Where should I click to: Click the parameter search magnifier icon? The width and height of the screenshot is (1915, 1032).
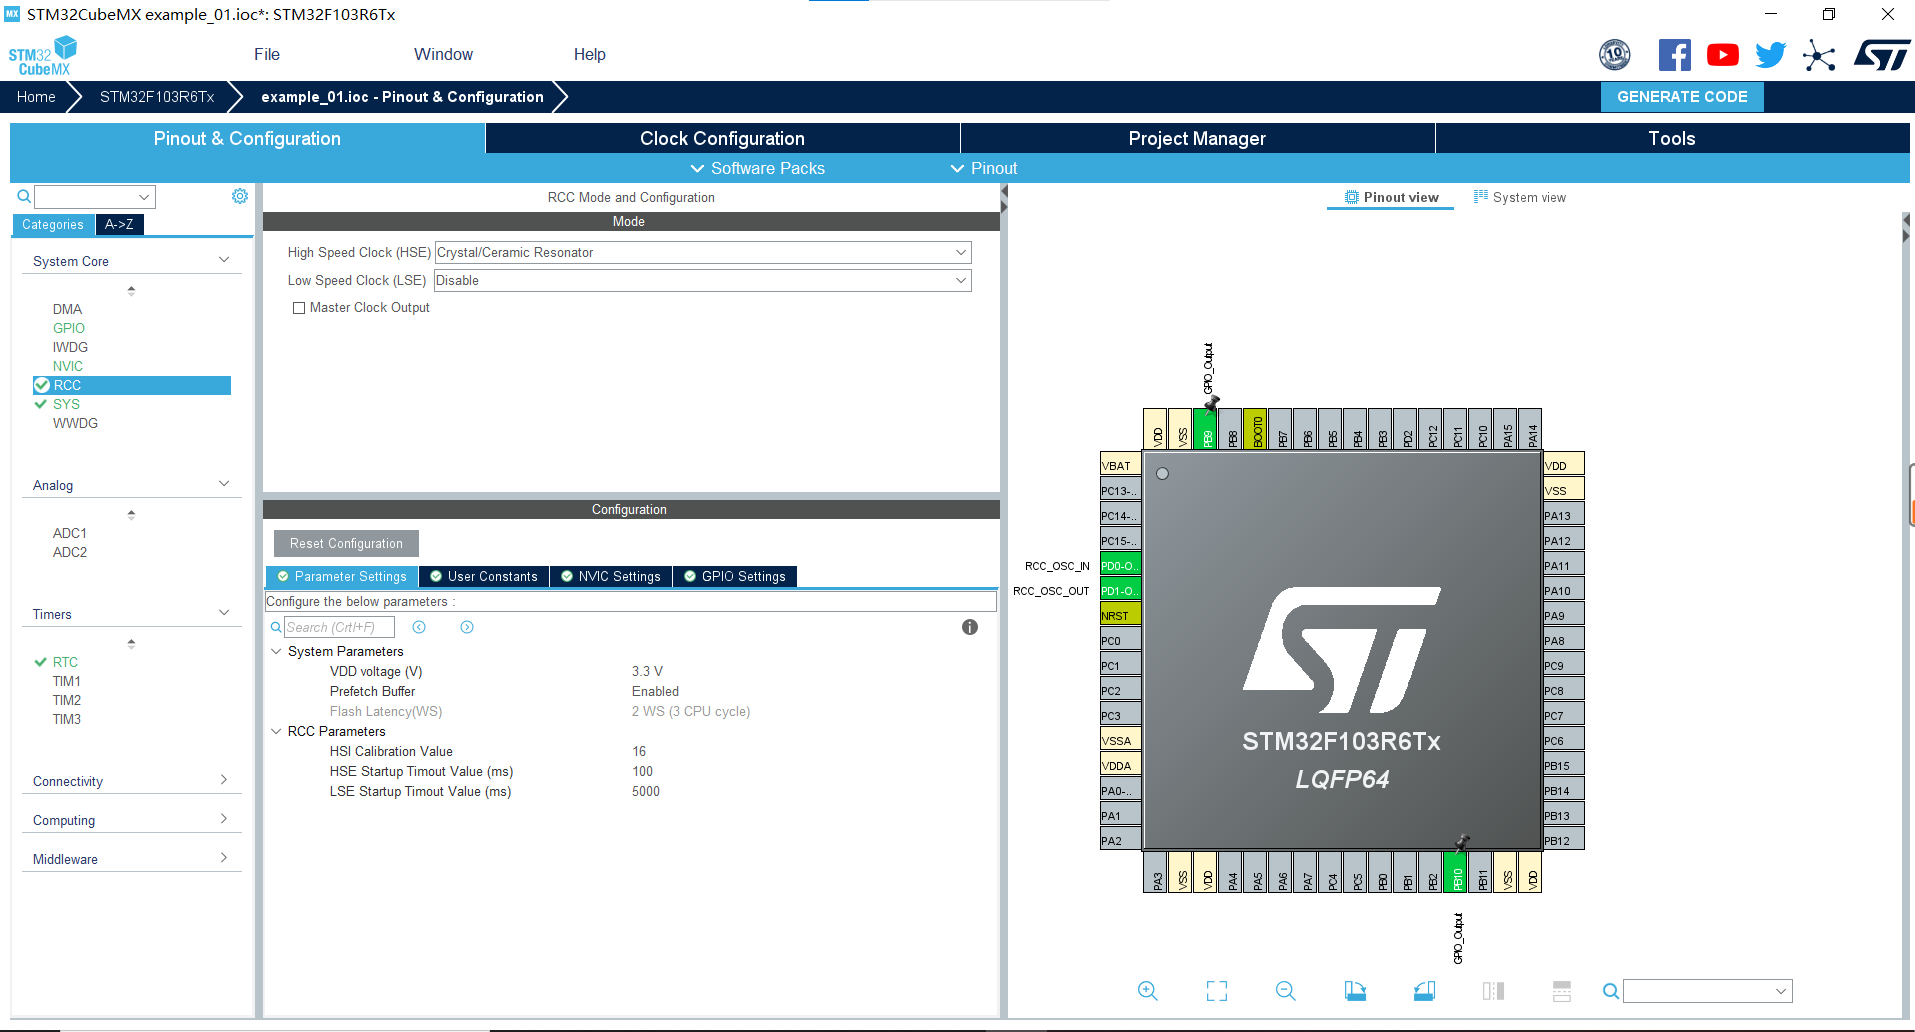(276, 627)
